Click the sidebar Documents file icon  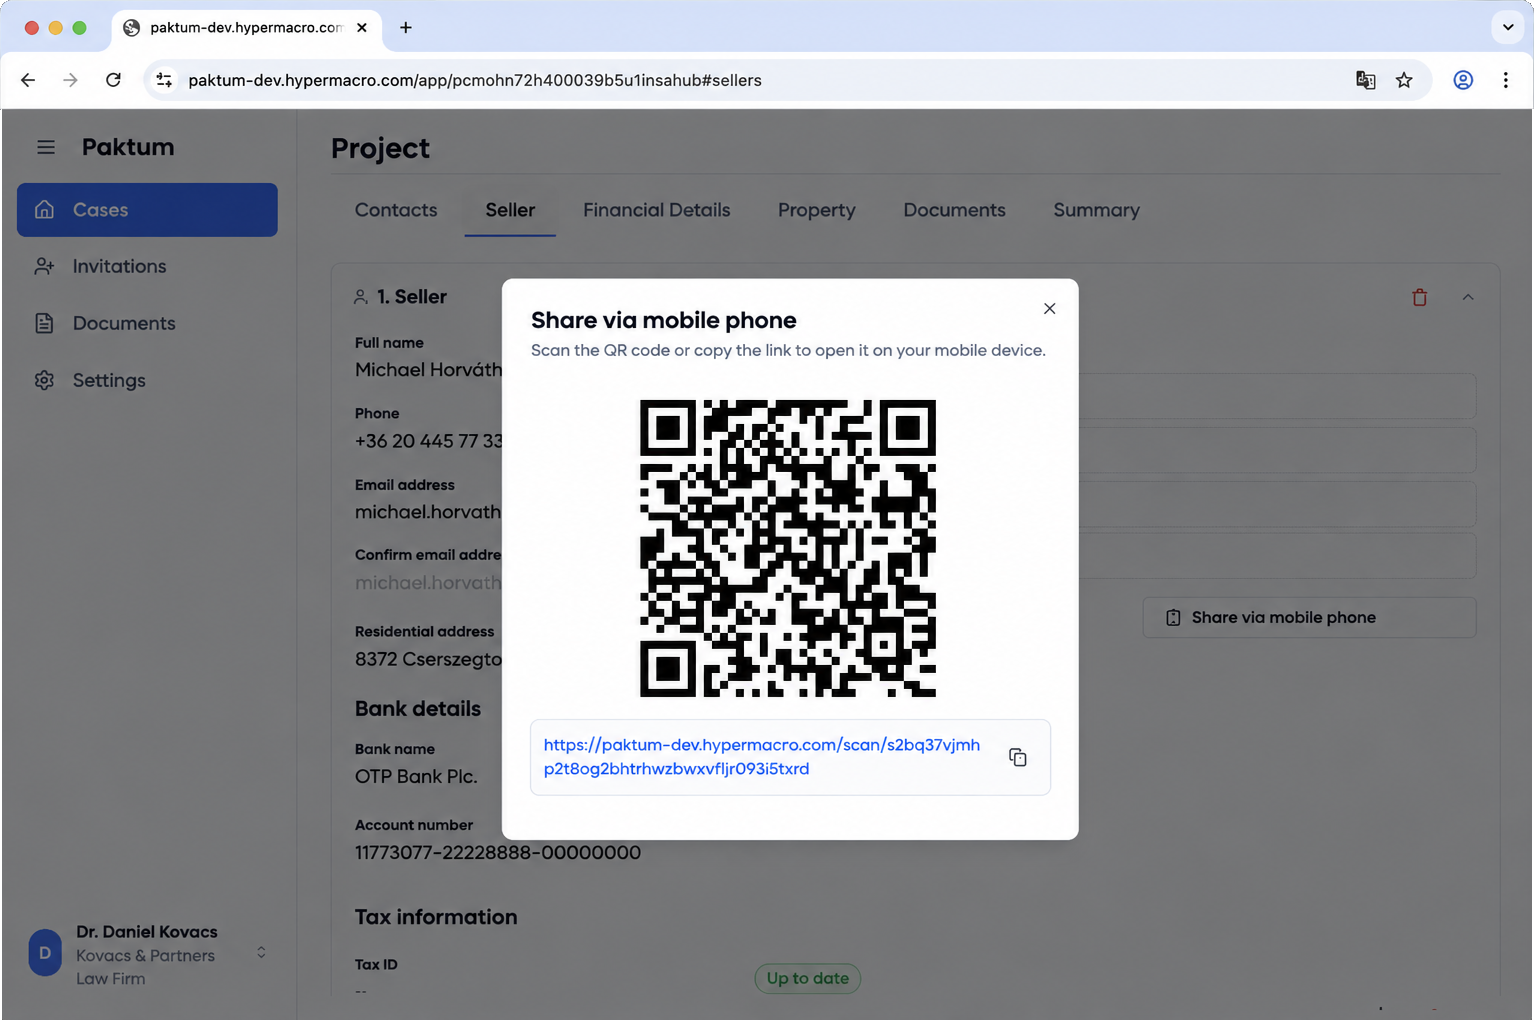click(x=44, y=323)
